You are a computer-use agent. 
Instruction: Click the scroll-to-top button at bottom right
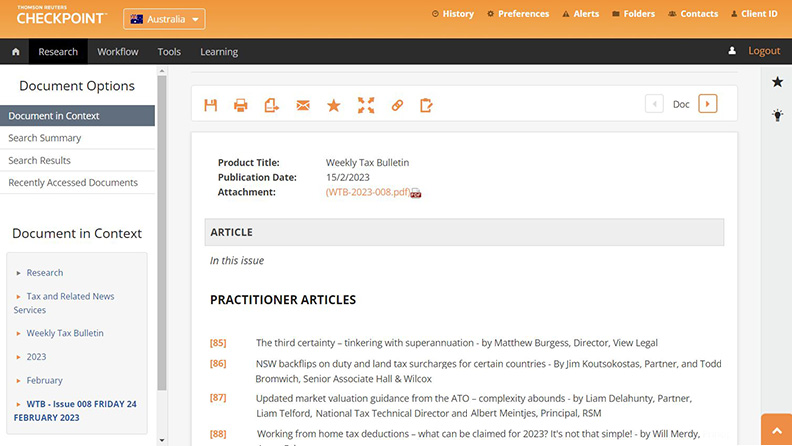[776, 430]
